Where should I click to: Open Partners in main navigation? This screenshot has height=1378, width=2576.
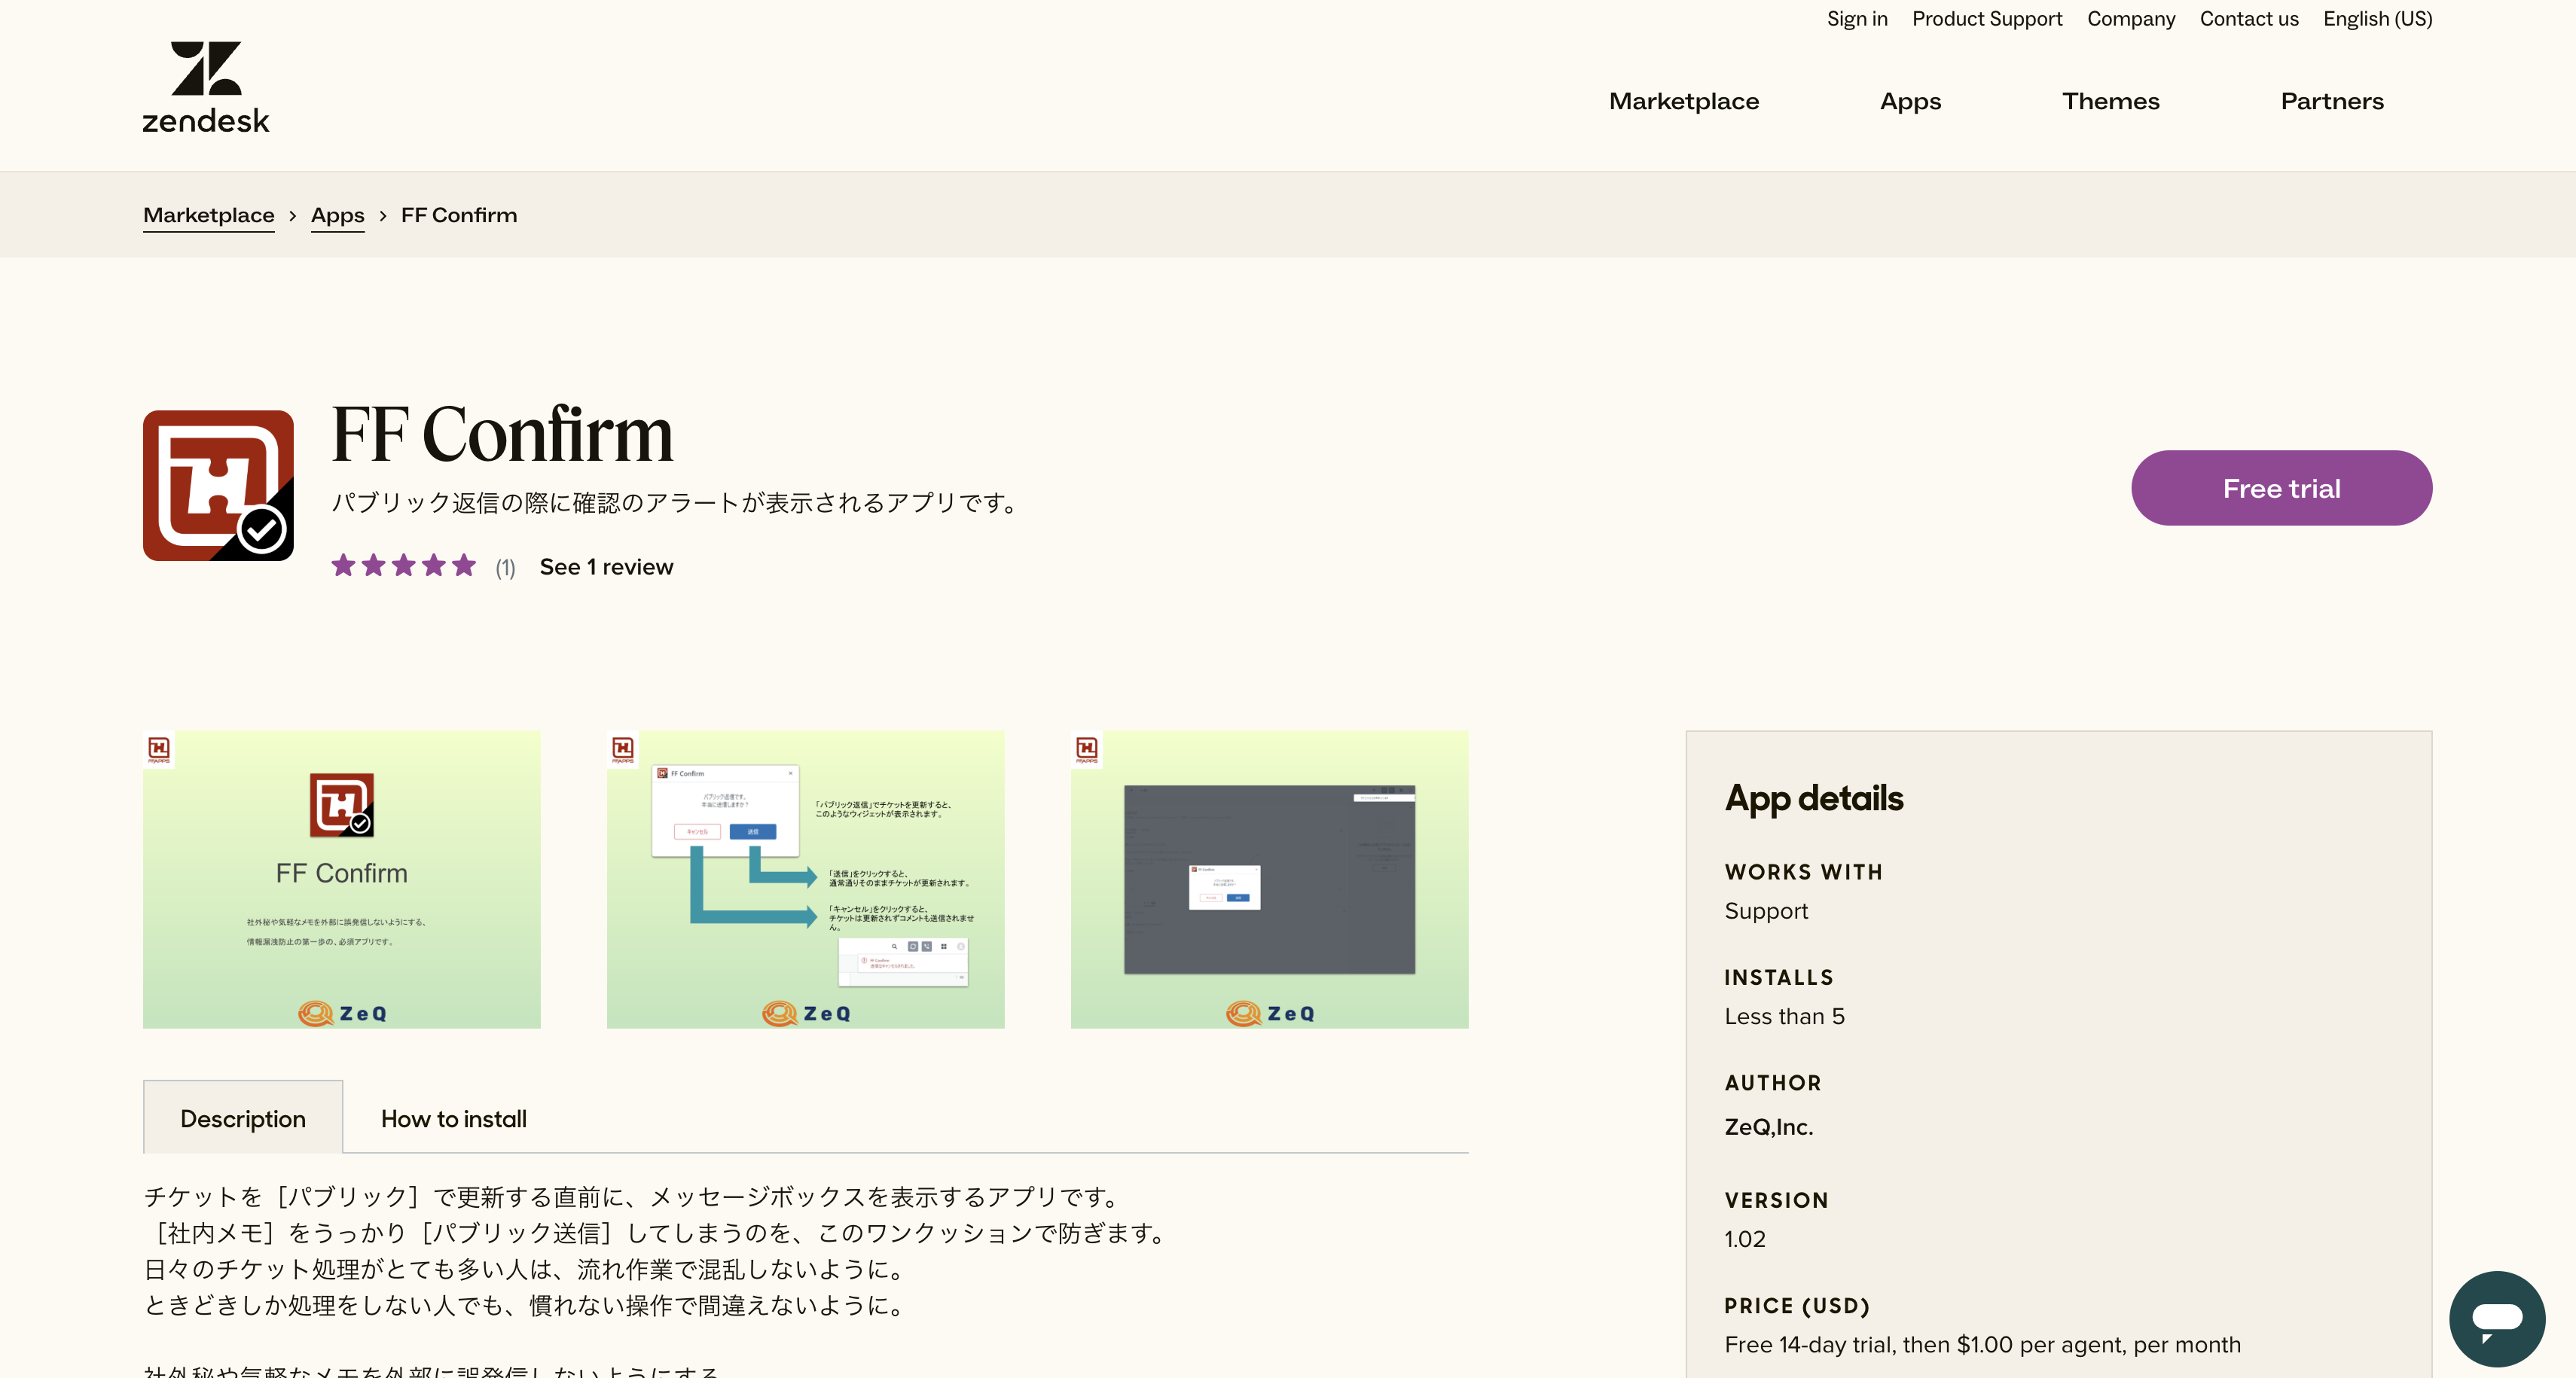[x=2332, y=101]
